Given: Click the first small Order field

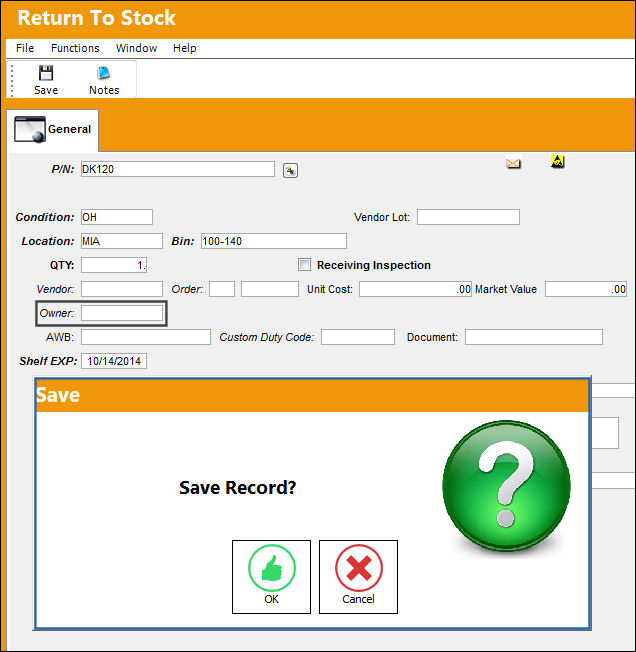Looking at the screenshot, I should pyautogui.click(x=222, y=289).
